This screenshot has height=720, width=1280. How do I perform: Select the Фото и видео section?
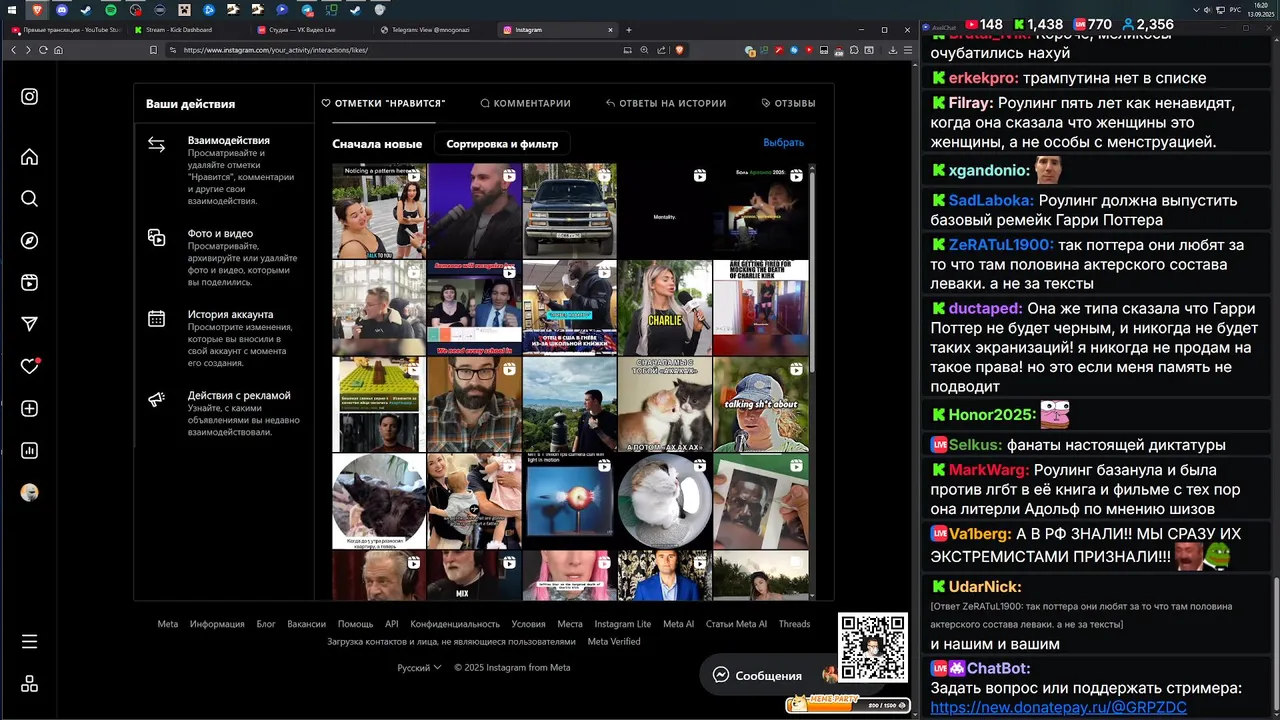(x=224, y=258)
